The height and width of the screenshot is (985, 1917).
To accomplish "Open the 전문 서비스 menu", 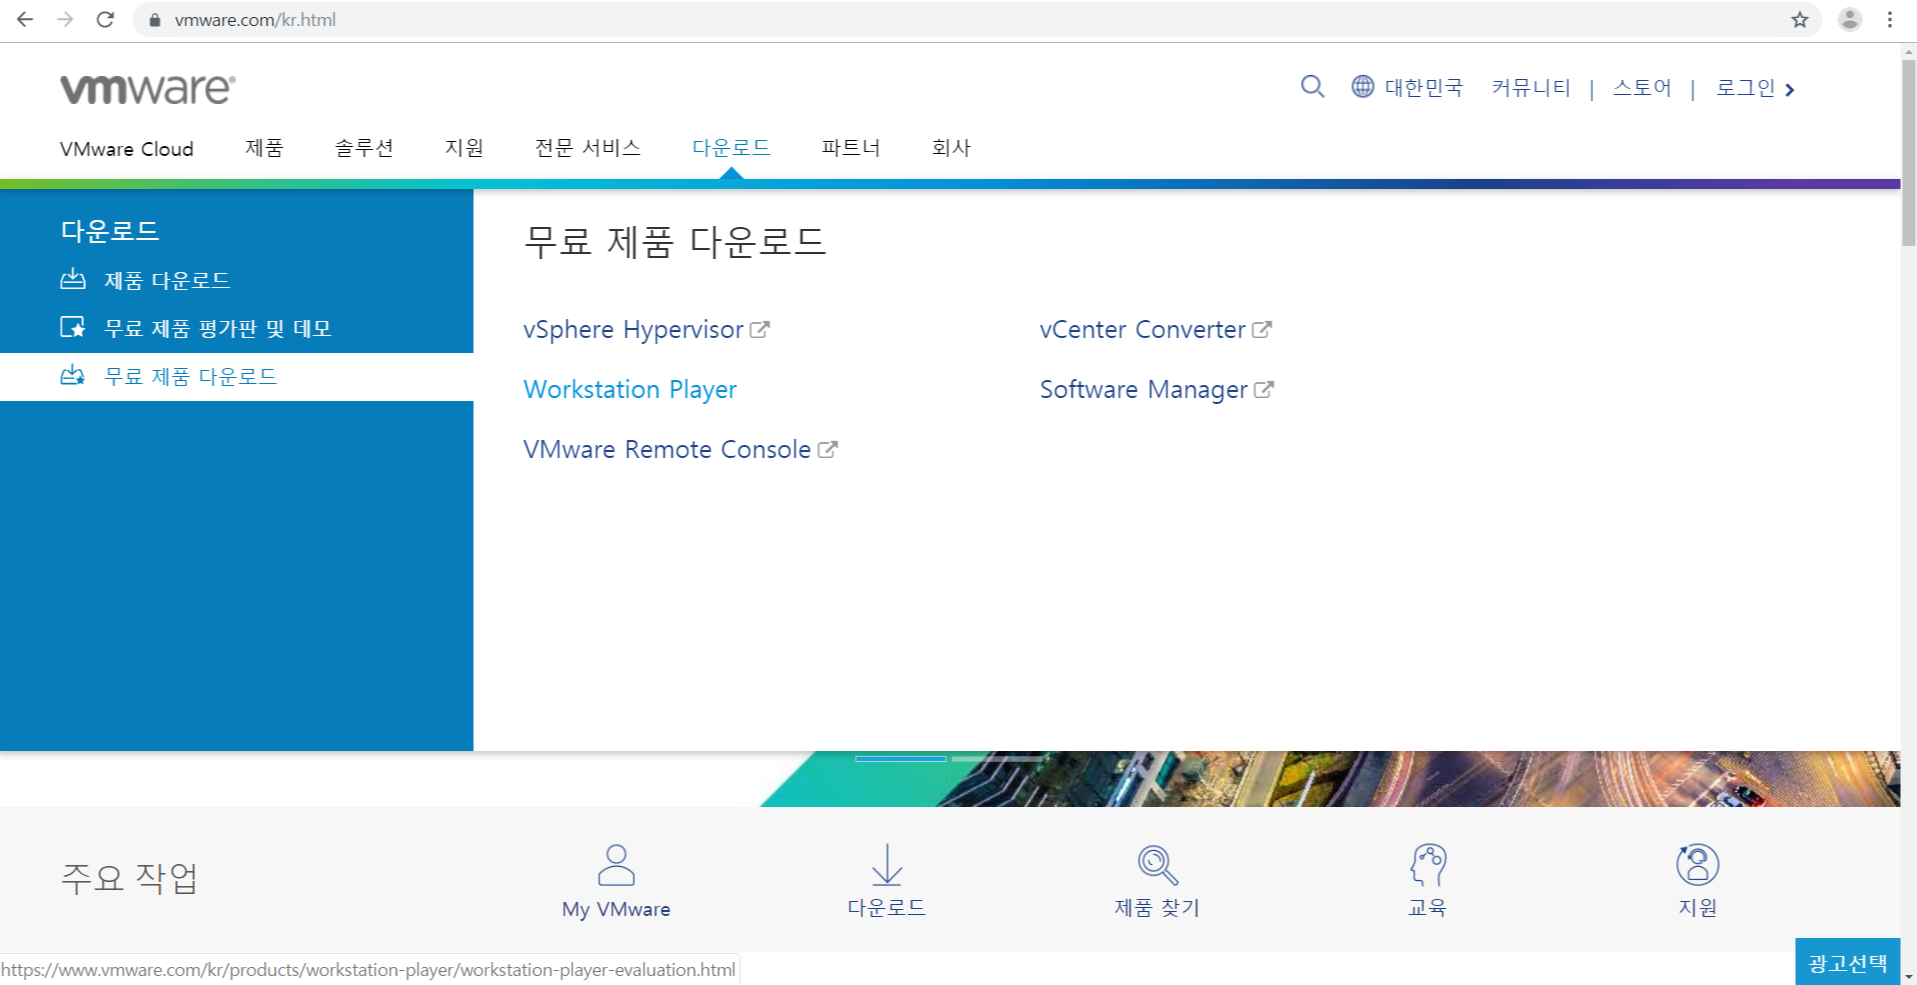I will 588,148.
